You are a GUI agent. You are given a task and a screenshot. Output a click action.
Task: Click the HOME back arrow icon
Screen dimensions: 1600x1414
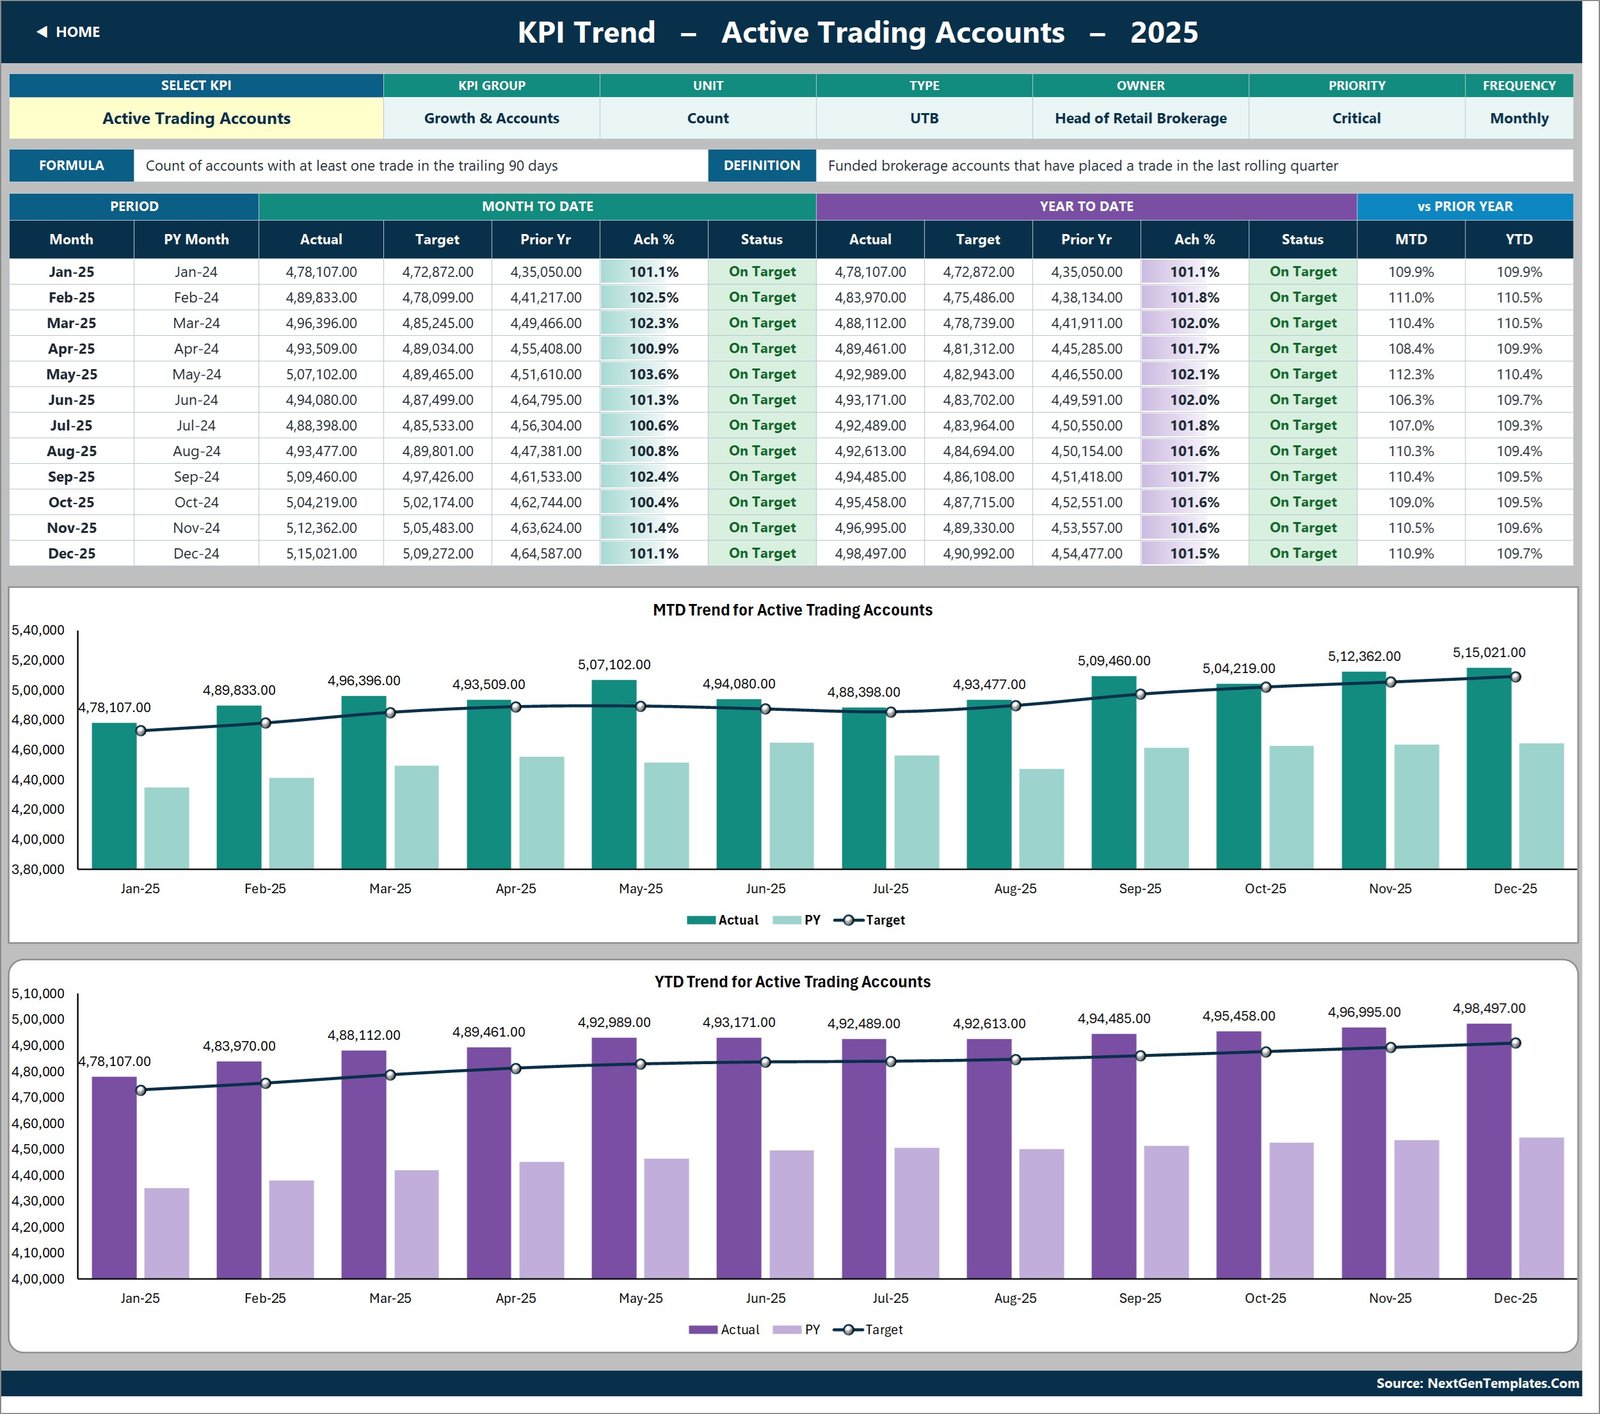[x=42, y=32]
